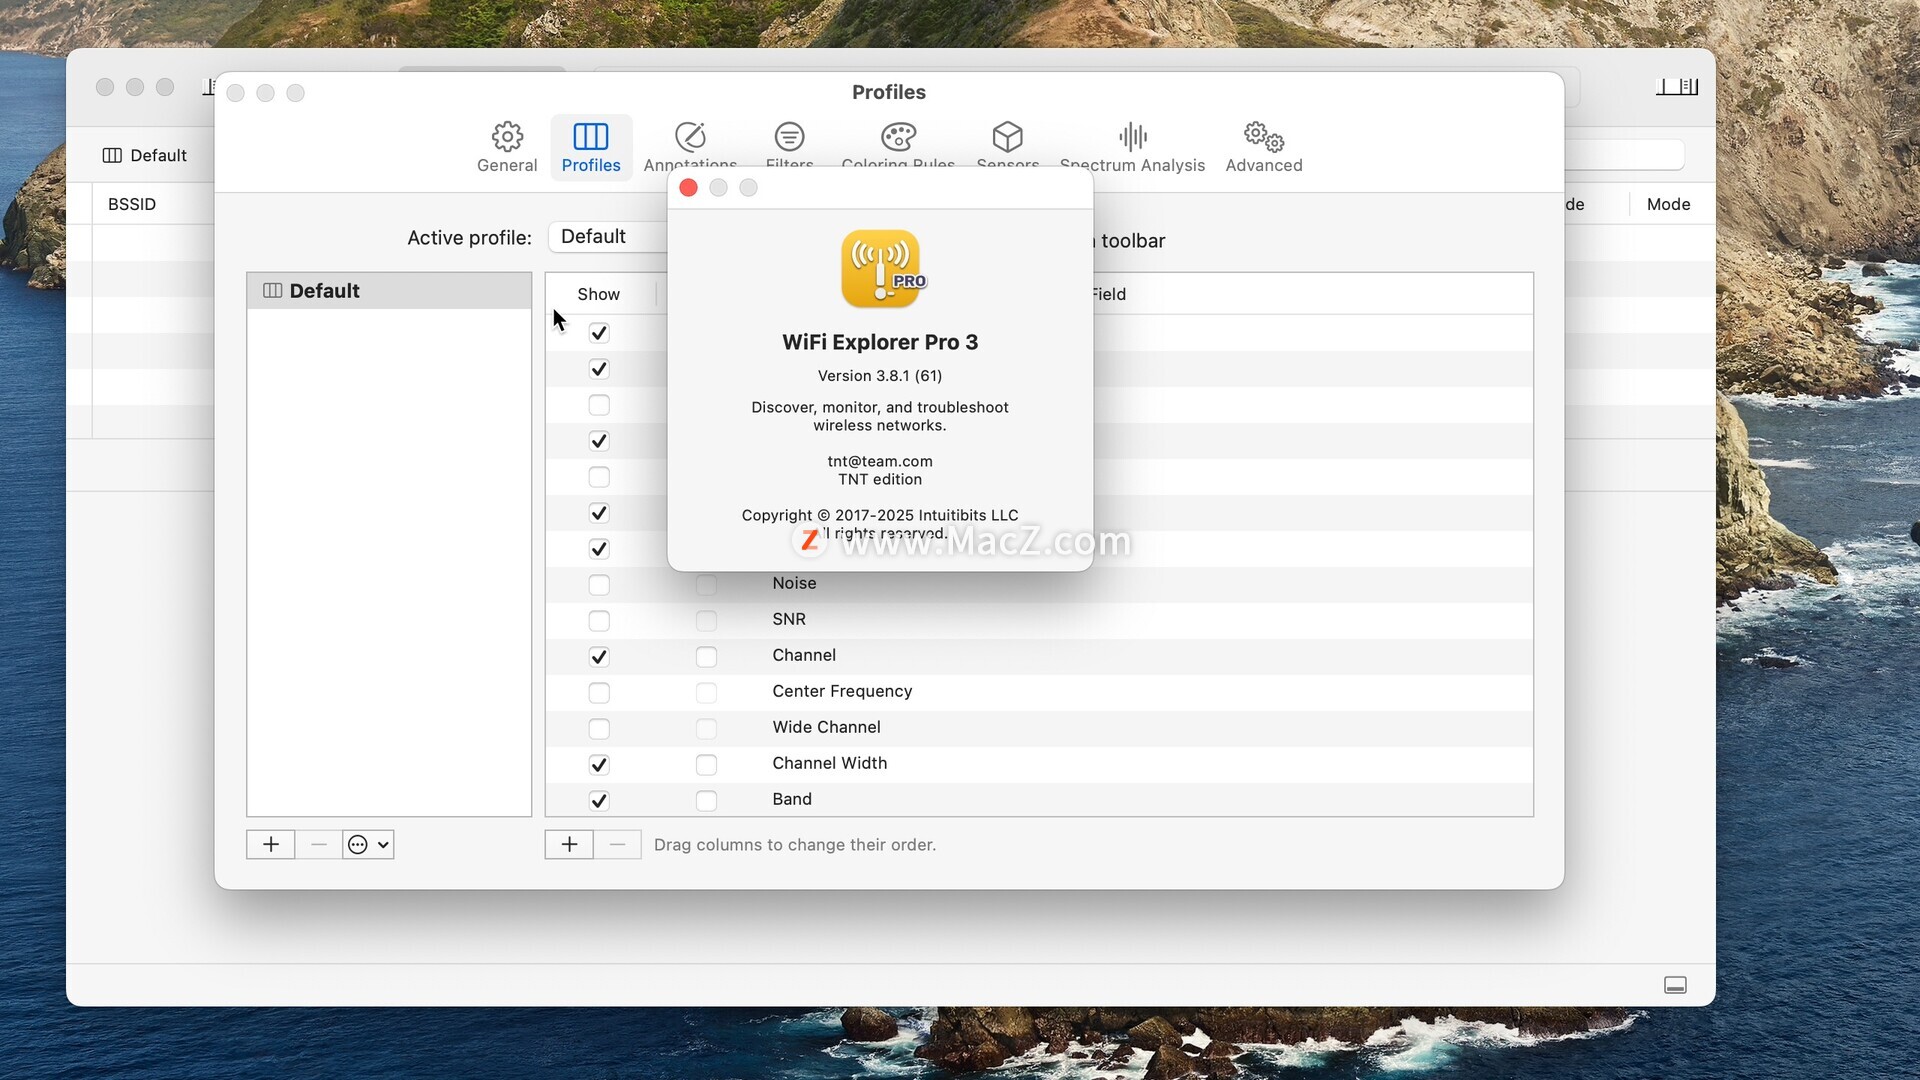
Task: Open the Sensors cube icon
Action: coord(1007,137)
